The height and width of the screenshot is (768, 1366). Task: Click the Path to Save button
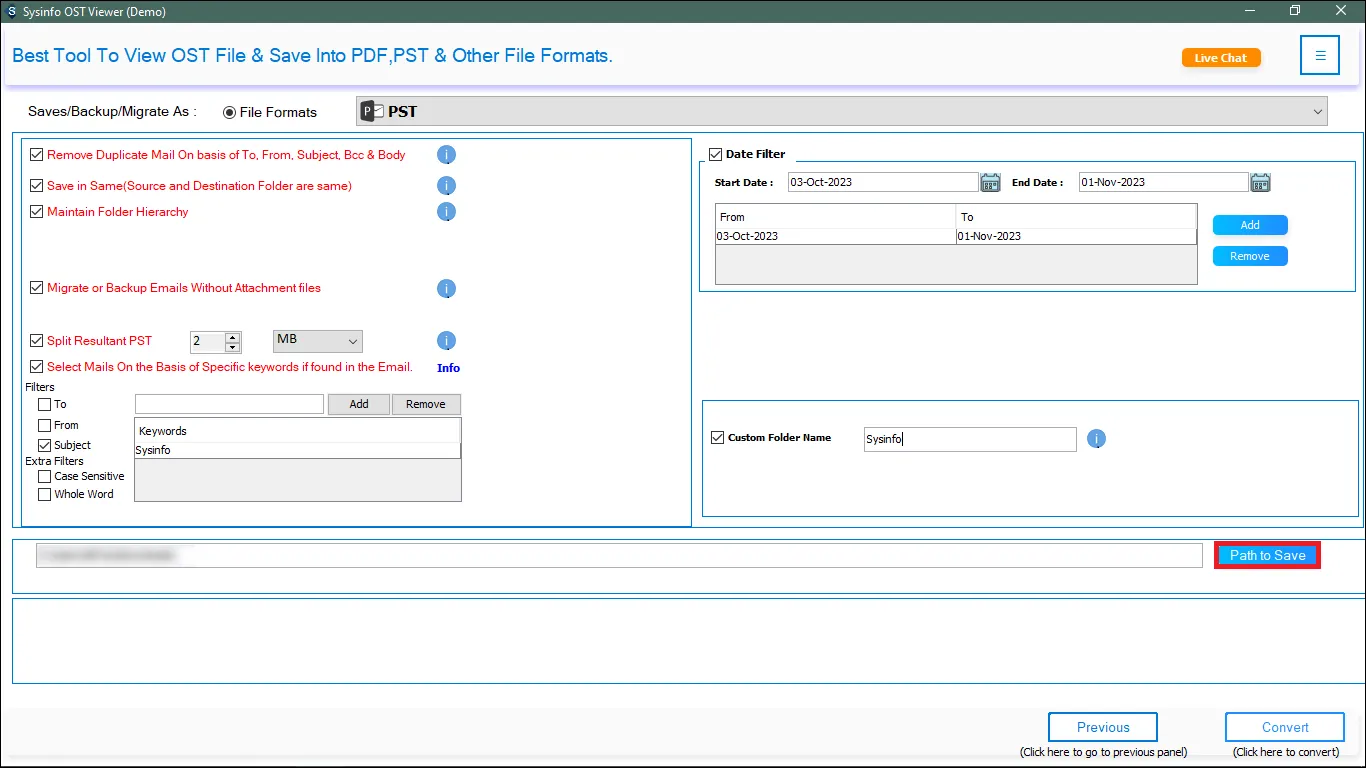coord(1267,556)
